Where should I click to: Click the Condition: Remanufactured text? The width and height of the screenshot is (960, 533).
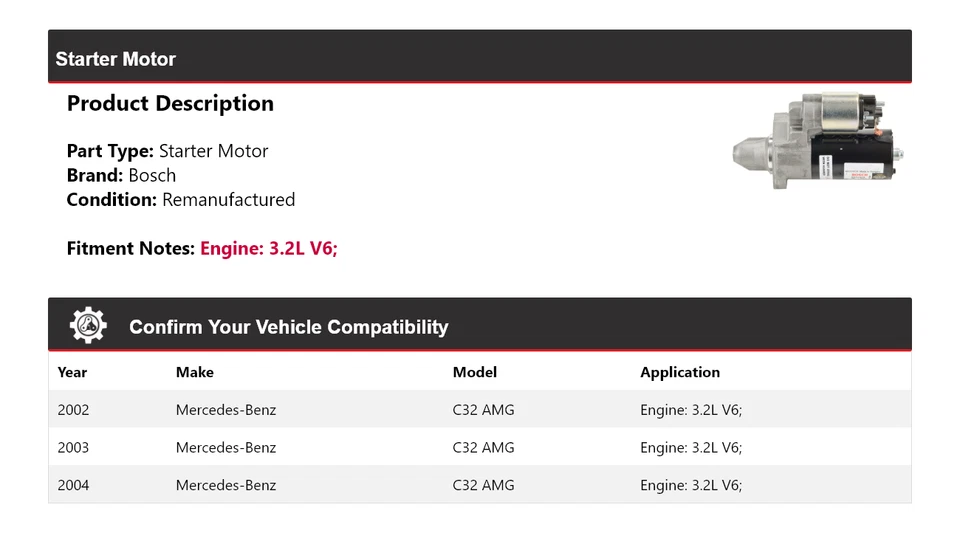pyautogui.click(x=180, y=199)
